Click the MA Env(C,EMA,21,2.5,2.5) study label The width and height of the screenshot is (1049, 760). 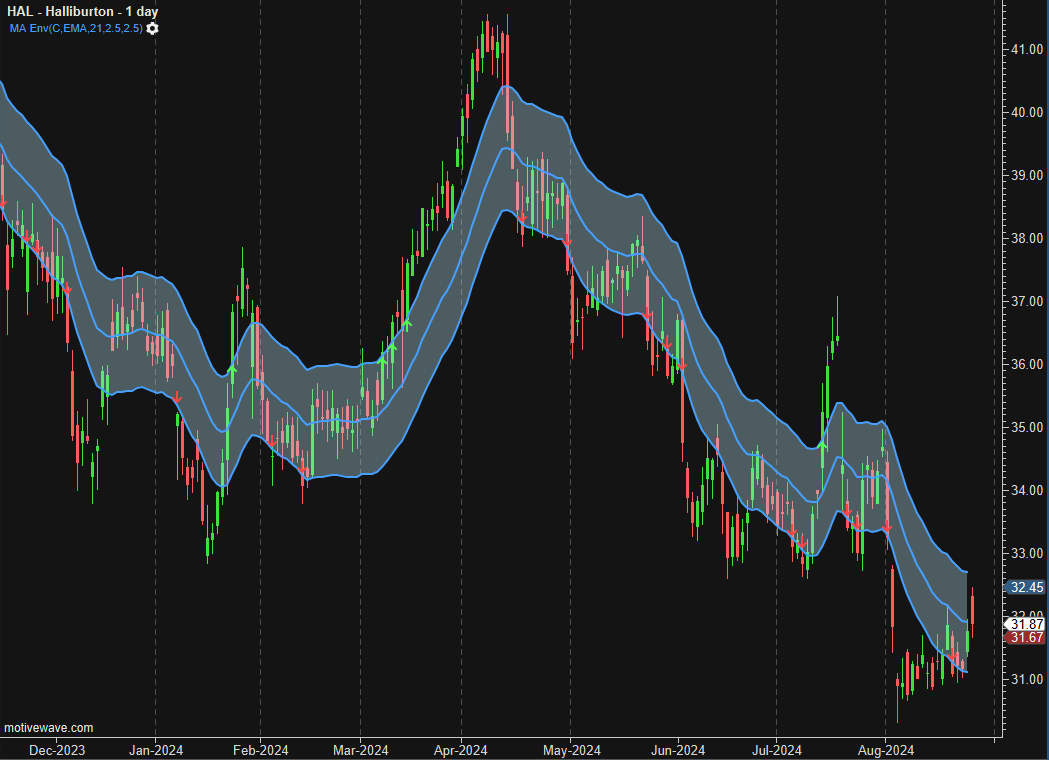click(x=76, y=28)
